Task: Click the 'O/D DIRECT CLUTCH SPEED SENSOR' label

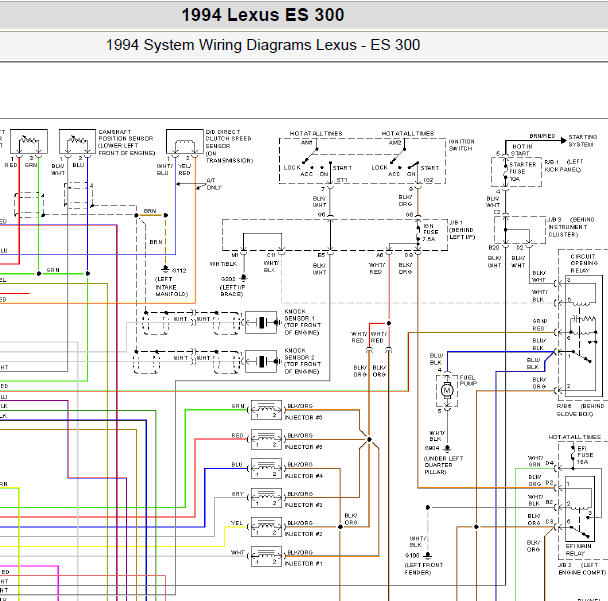Action: (x=229, y=146)
